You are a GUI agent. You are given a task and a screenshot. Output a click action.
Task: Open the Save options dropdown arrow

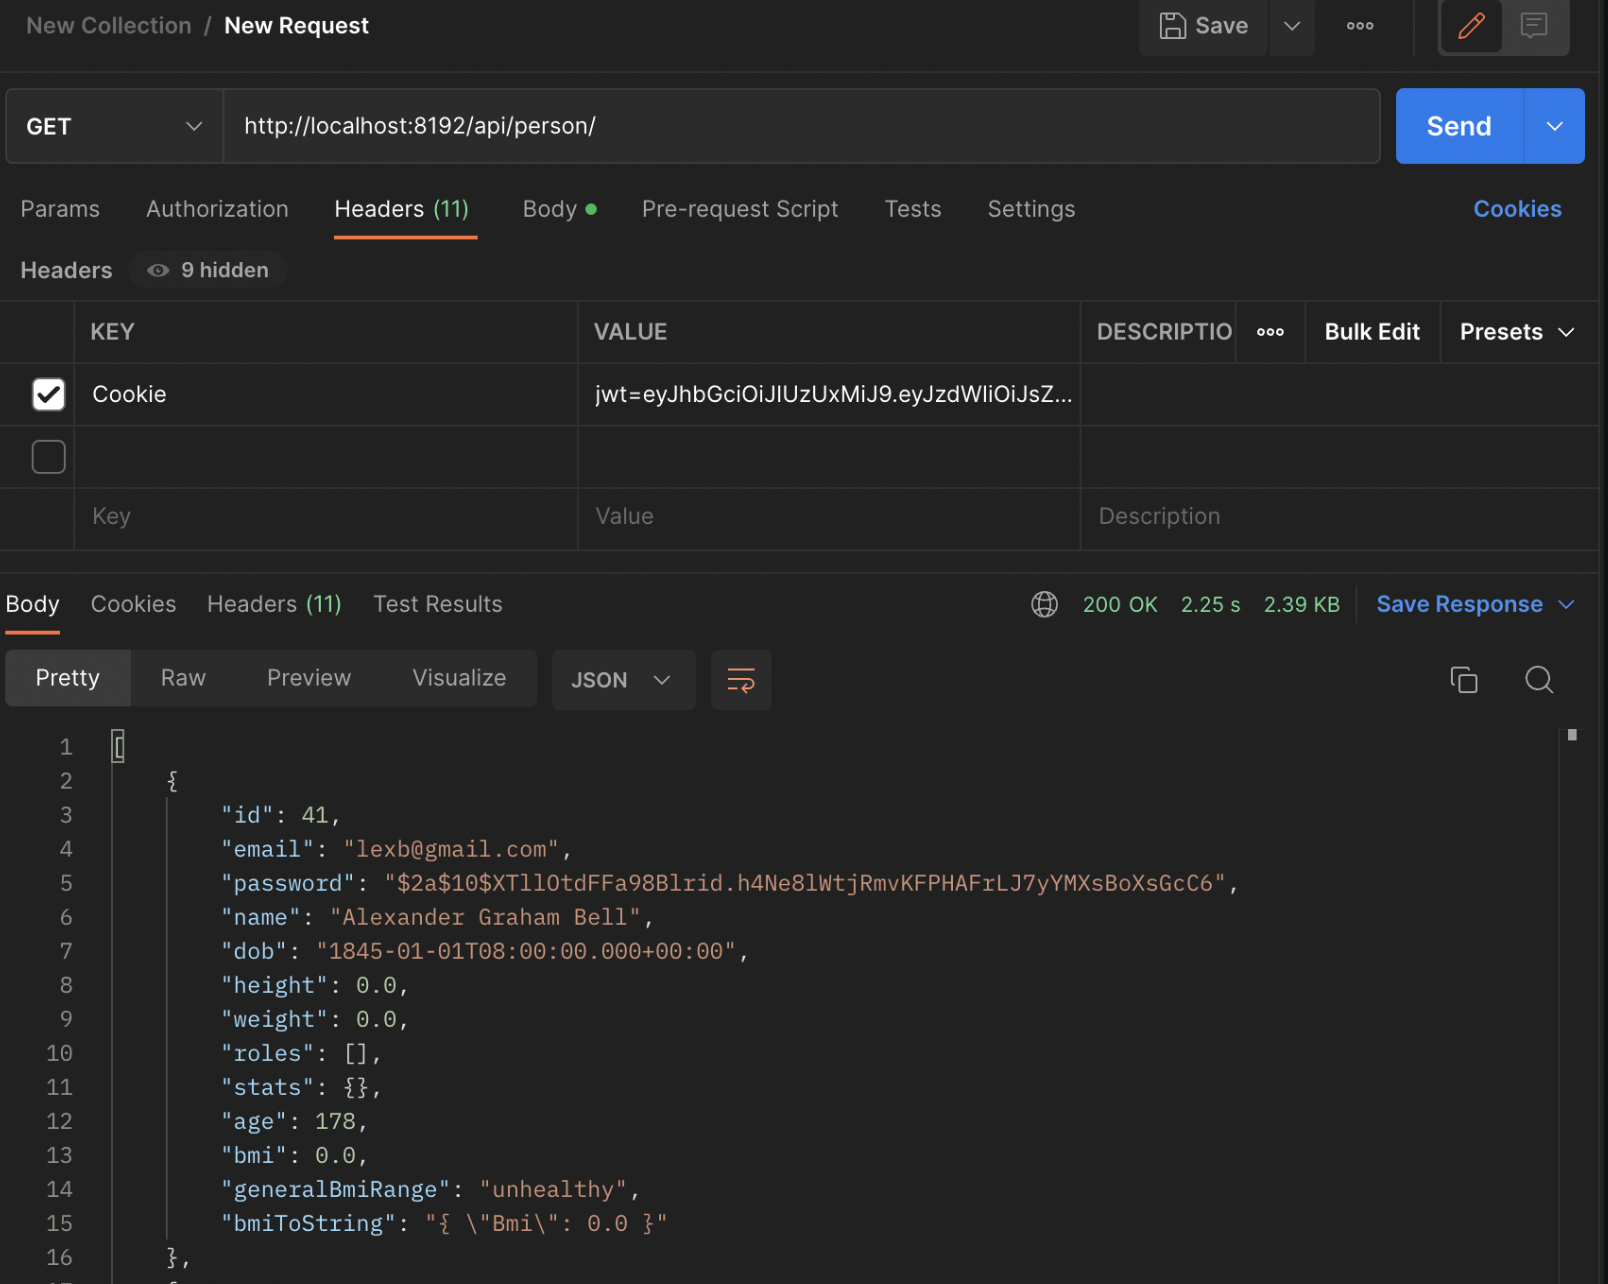[1292, 26]
